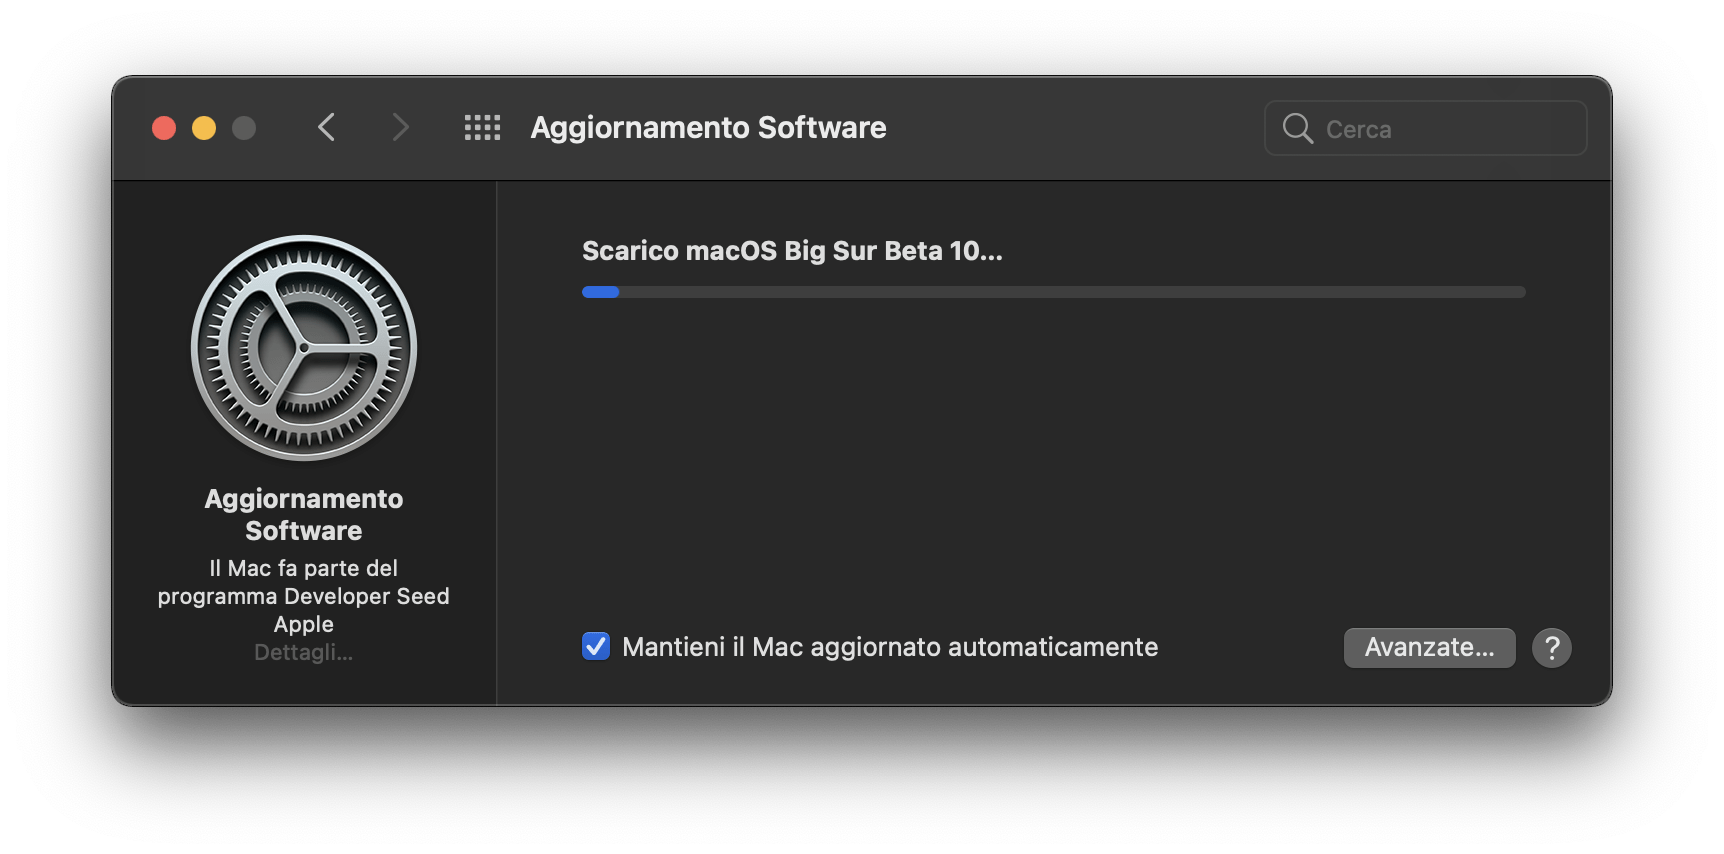The height and width of the screenshot is (854, 1724).
Task: Minimize the window with the yellow button
Action: click(x=204, y=128)
